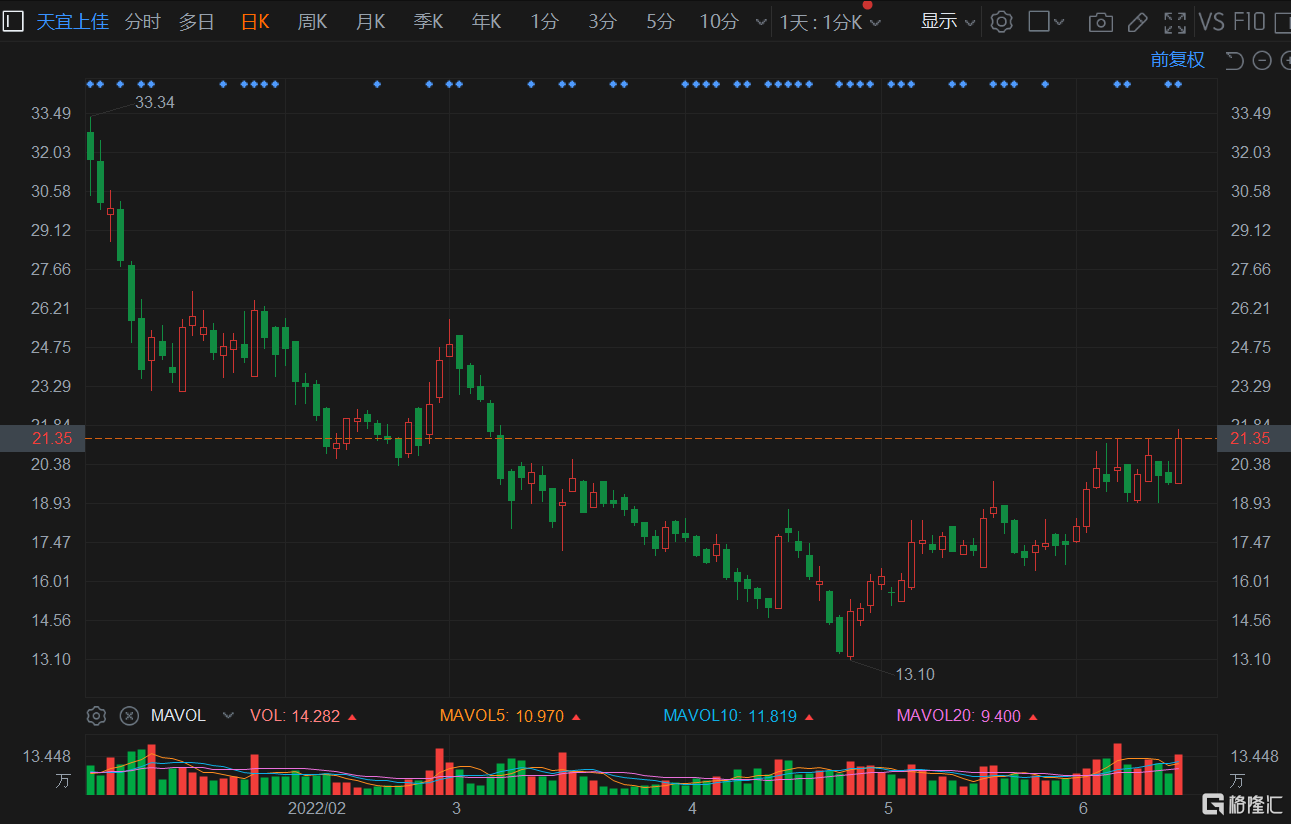
Task: Click the 前复权 adjustment link
Action: click(1177, 60)
